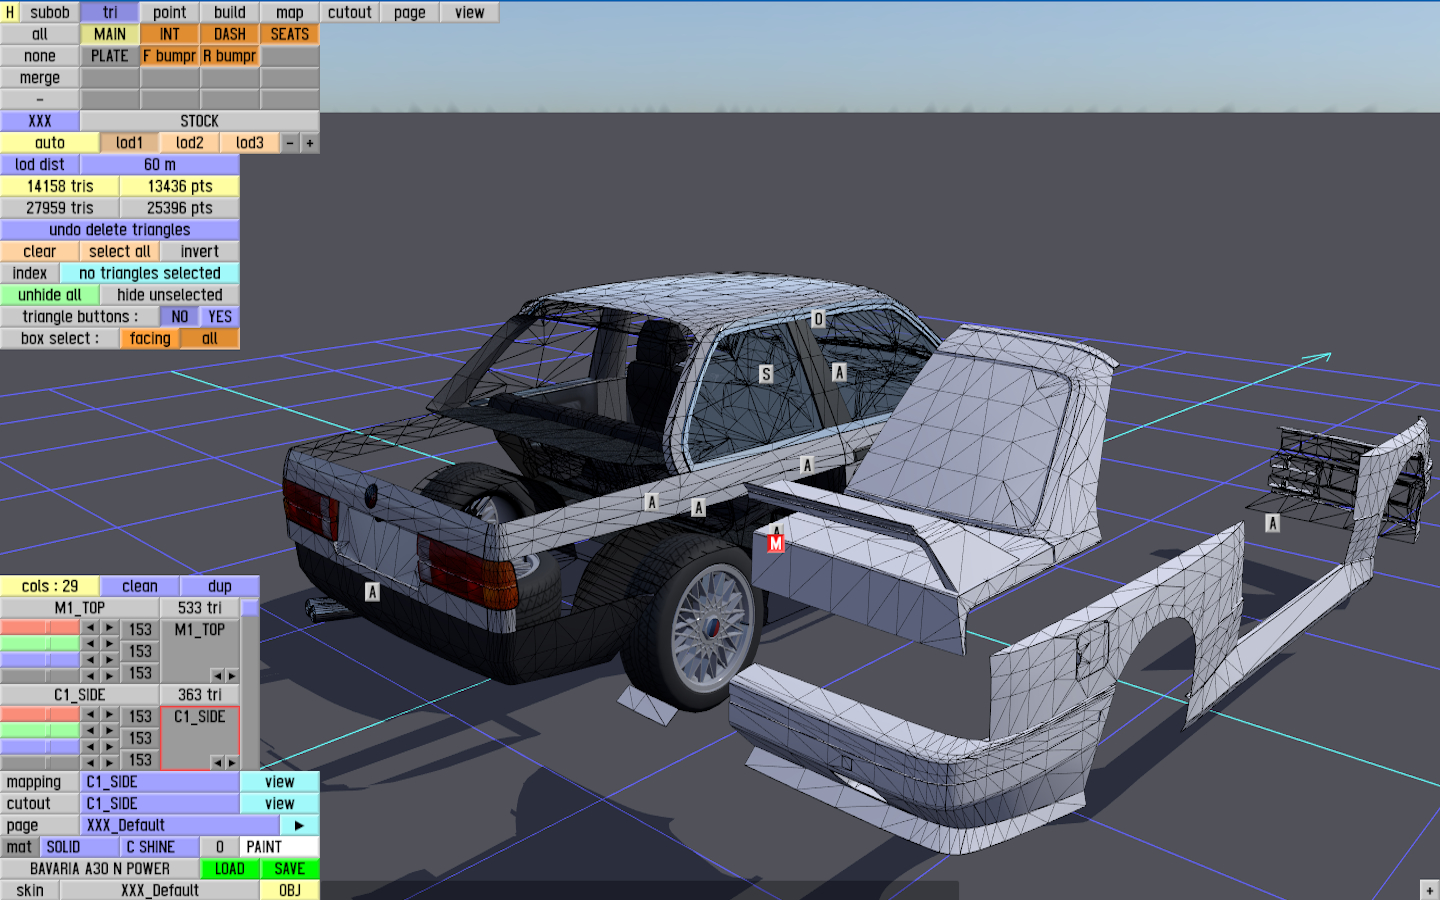Viewport: 1440px width, 900px height.
Task: Increase the M1_TOP red value with the right arrow
Action: coord(110,628)
